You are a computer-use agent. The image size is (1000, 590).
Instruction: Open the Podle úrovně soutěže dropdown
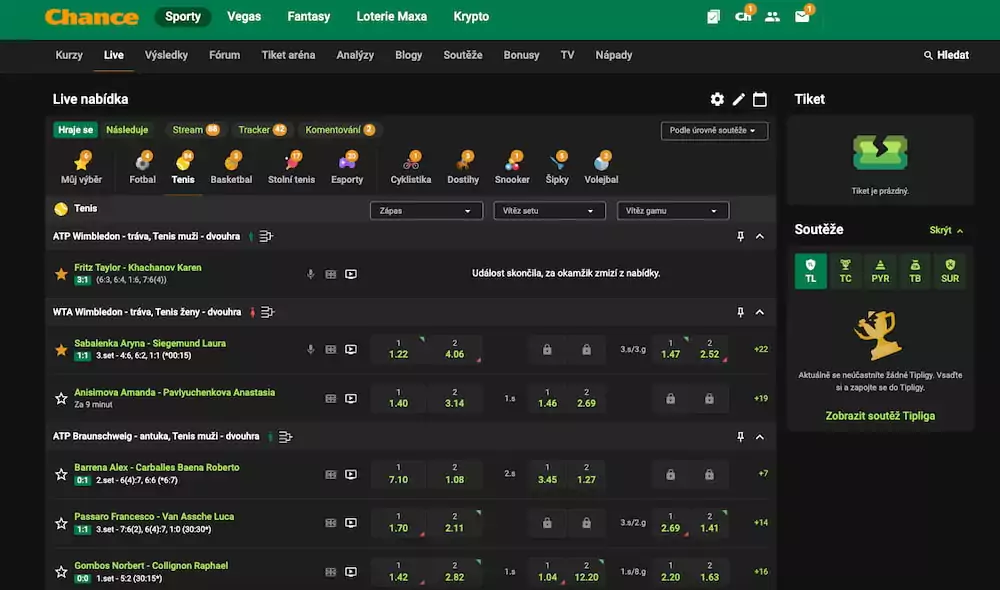[x=714, y=130]
